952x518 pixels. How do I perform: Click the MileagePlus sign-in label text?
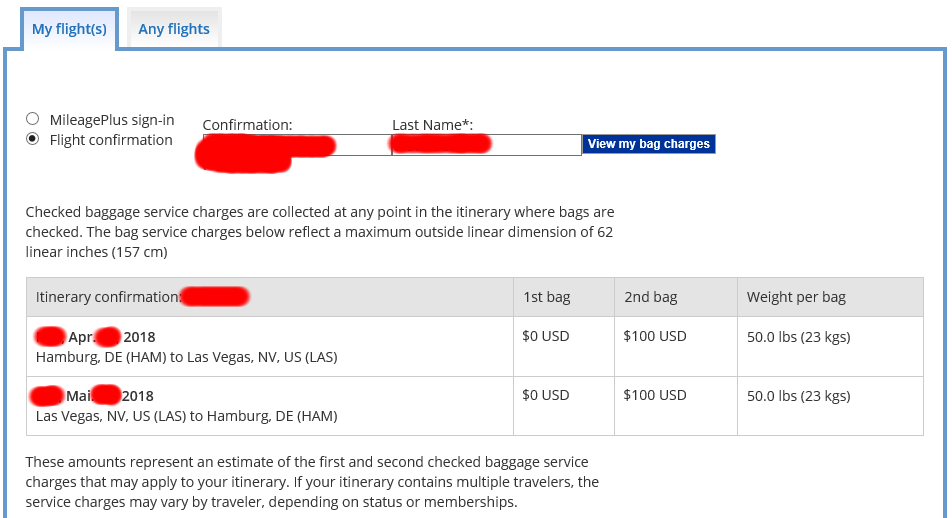pyautogui.click(x=112, y=119)
